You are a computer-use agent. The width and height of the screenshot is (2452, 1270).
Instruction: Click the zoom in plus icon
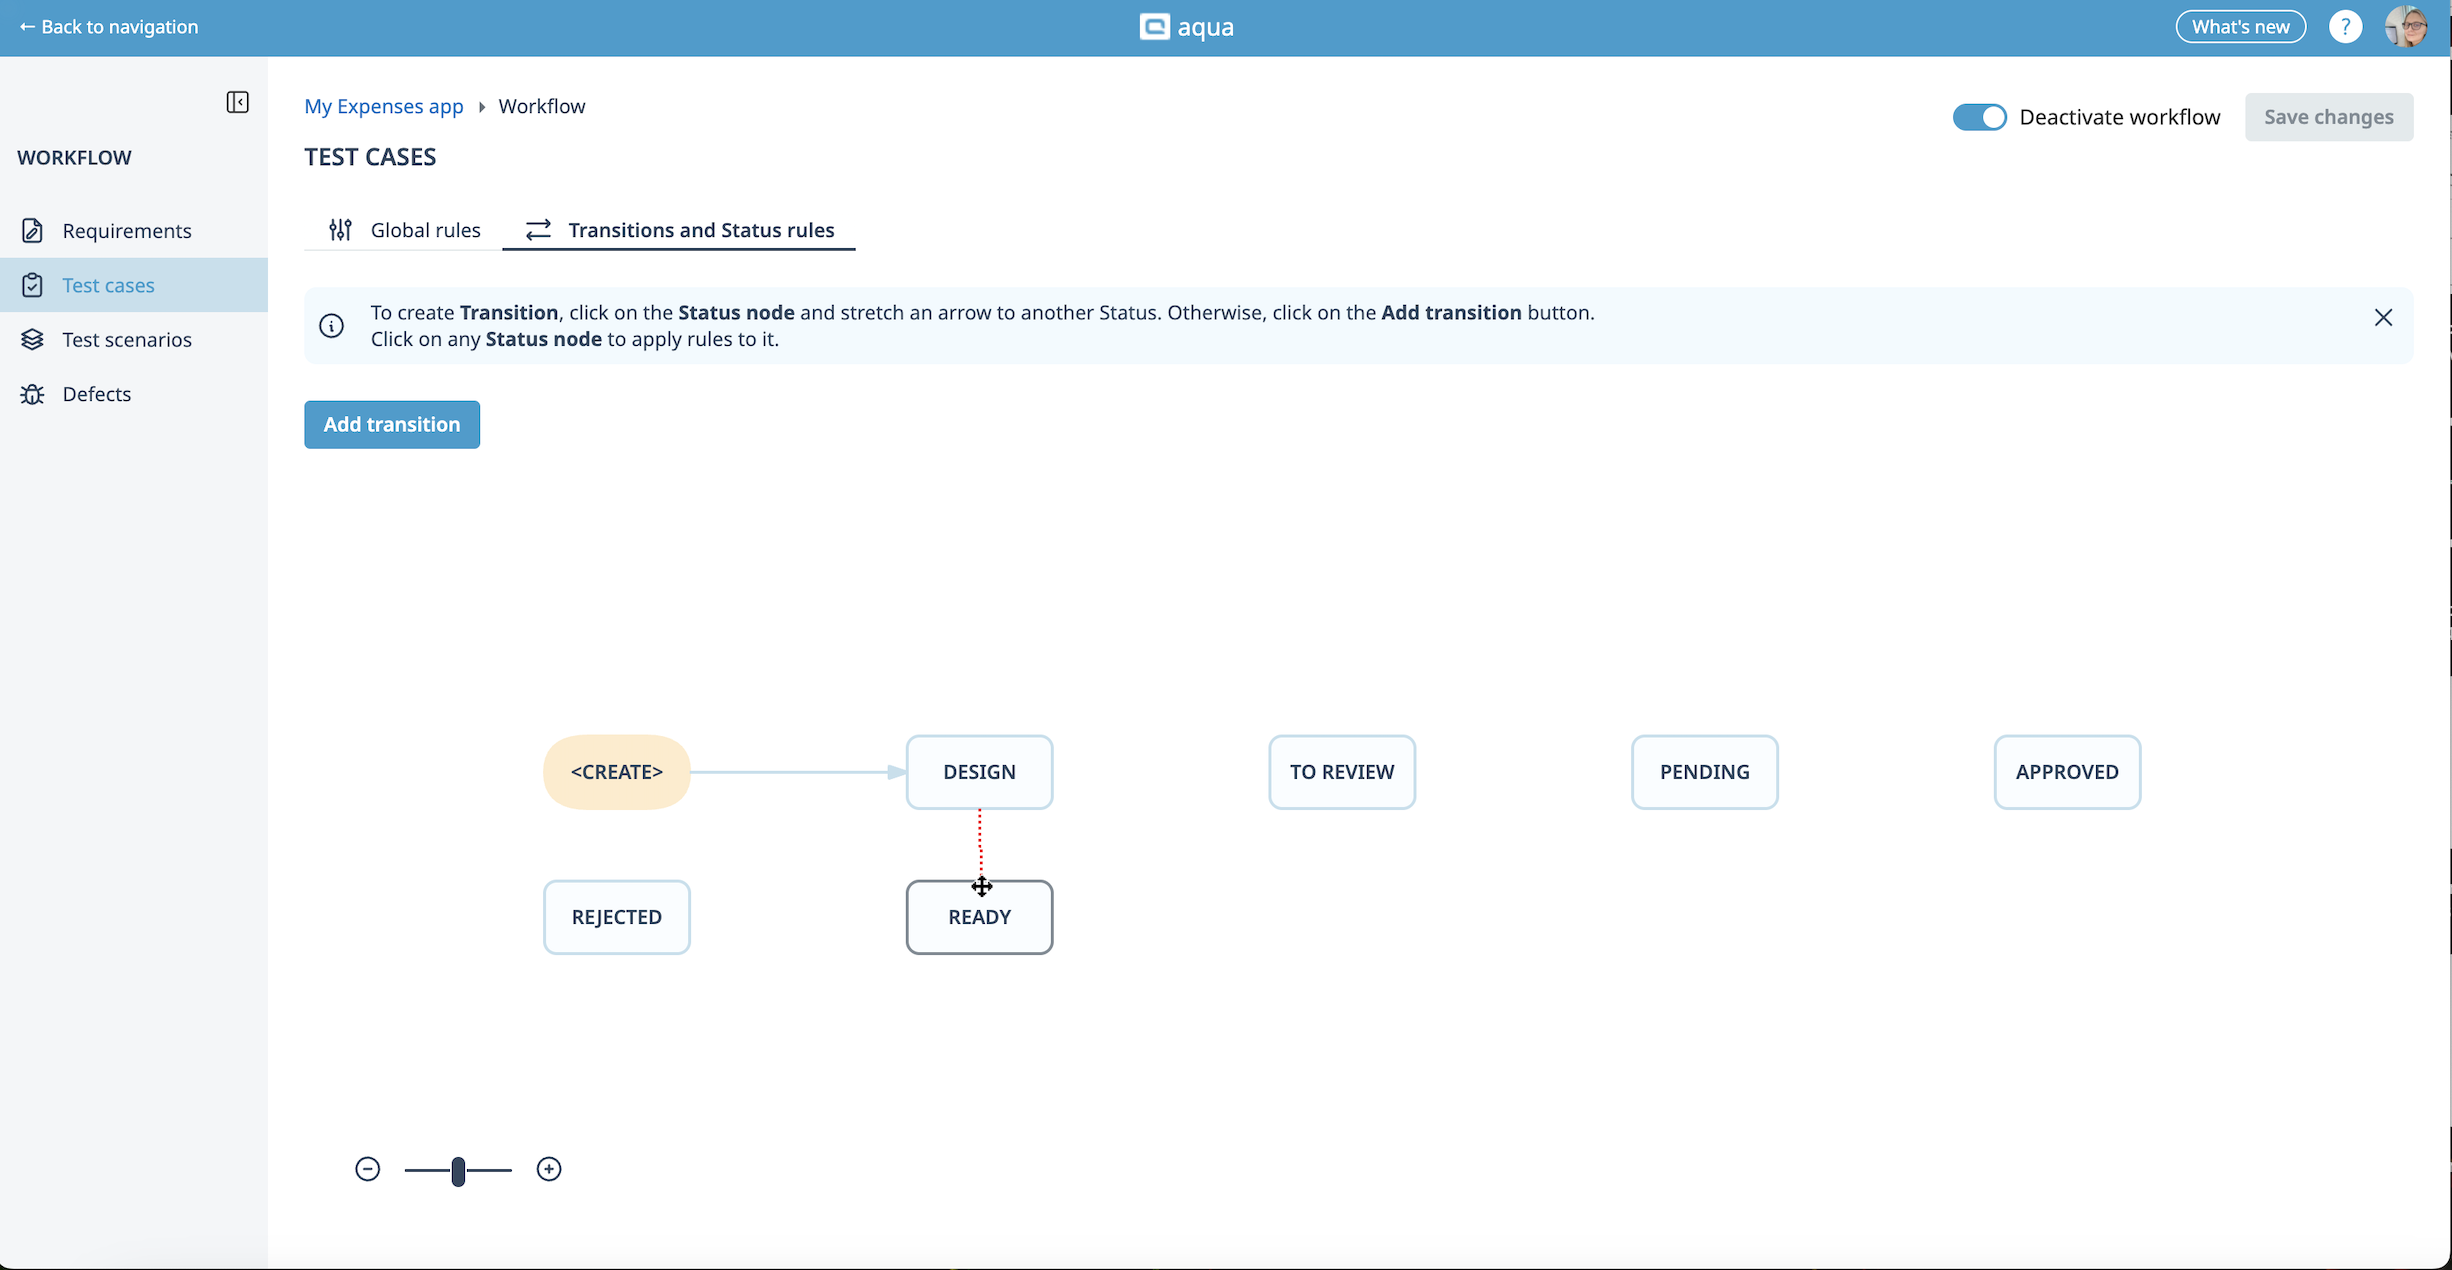549,1169
